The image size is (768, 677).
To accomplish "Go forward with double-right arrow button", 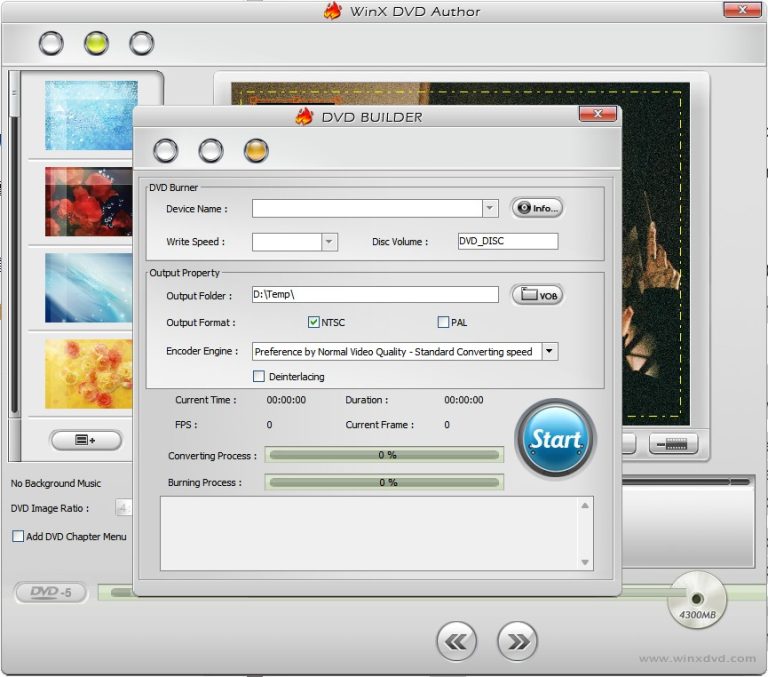I will coord(517,641).
